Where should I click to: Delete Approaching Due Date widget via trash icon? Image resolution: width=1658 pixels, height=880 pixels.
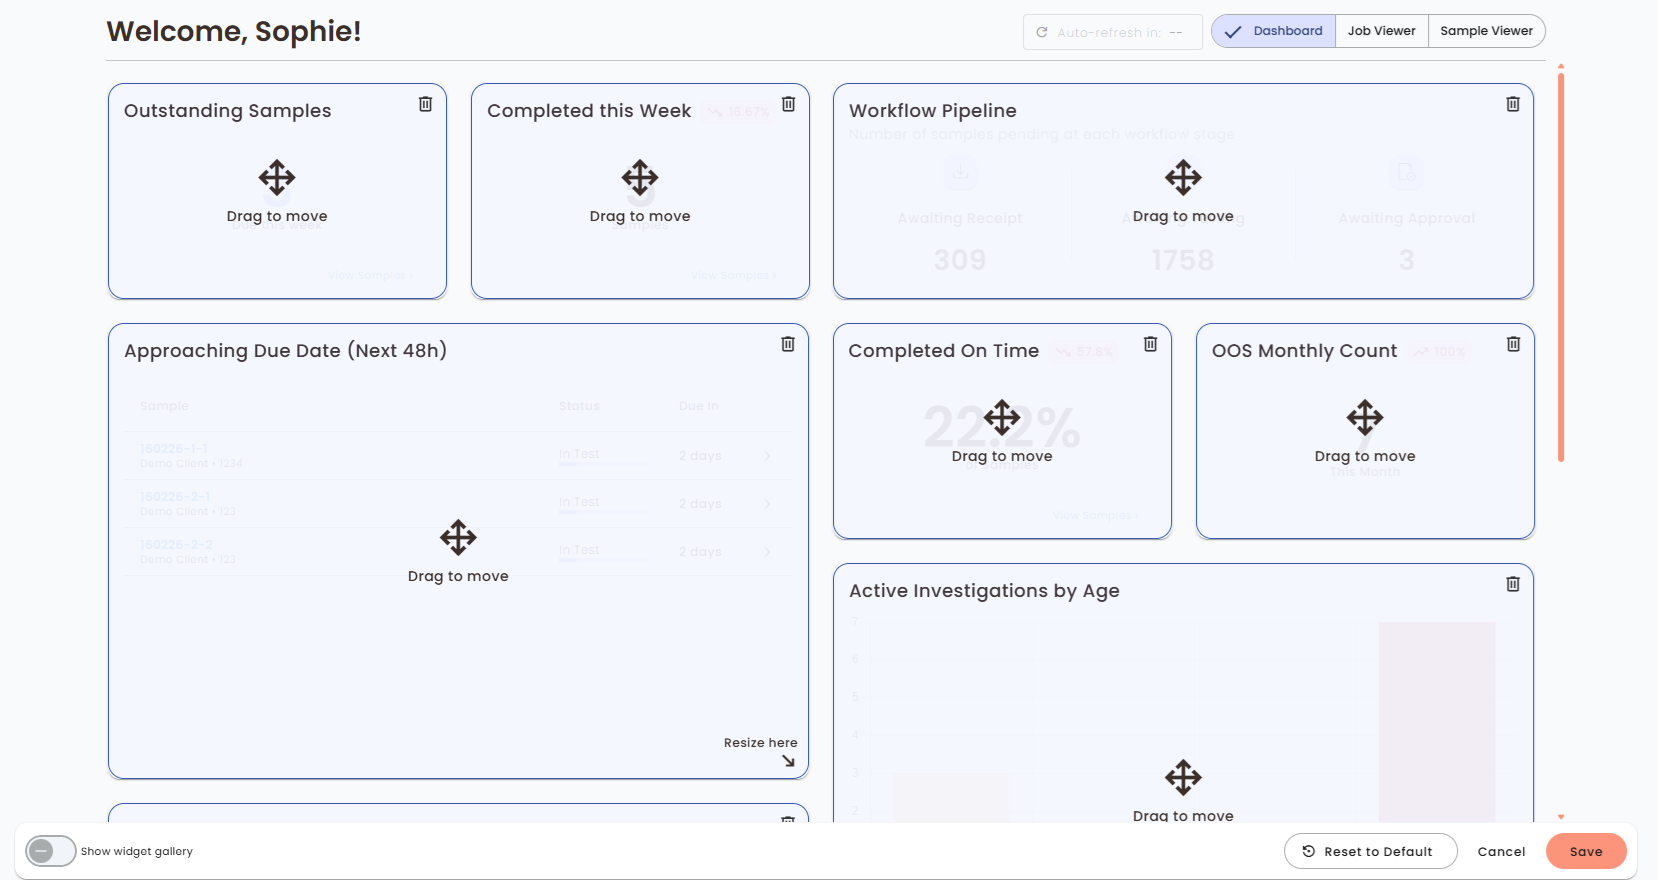click(x=788, y=344)
